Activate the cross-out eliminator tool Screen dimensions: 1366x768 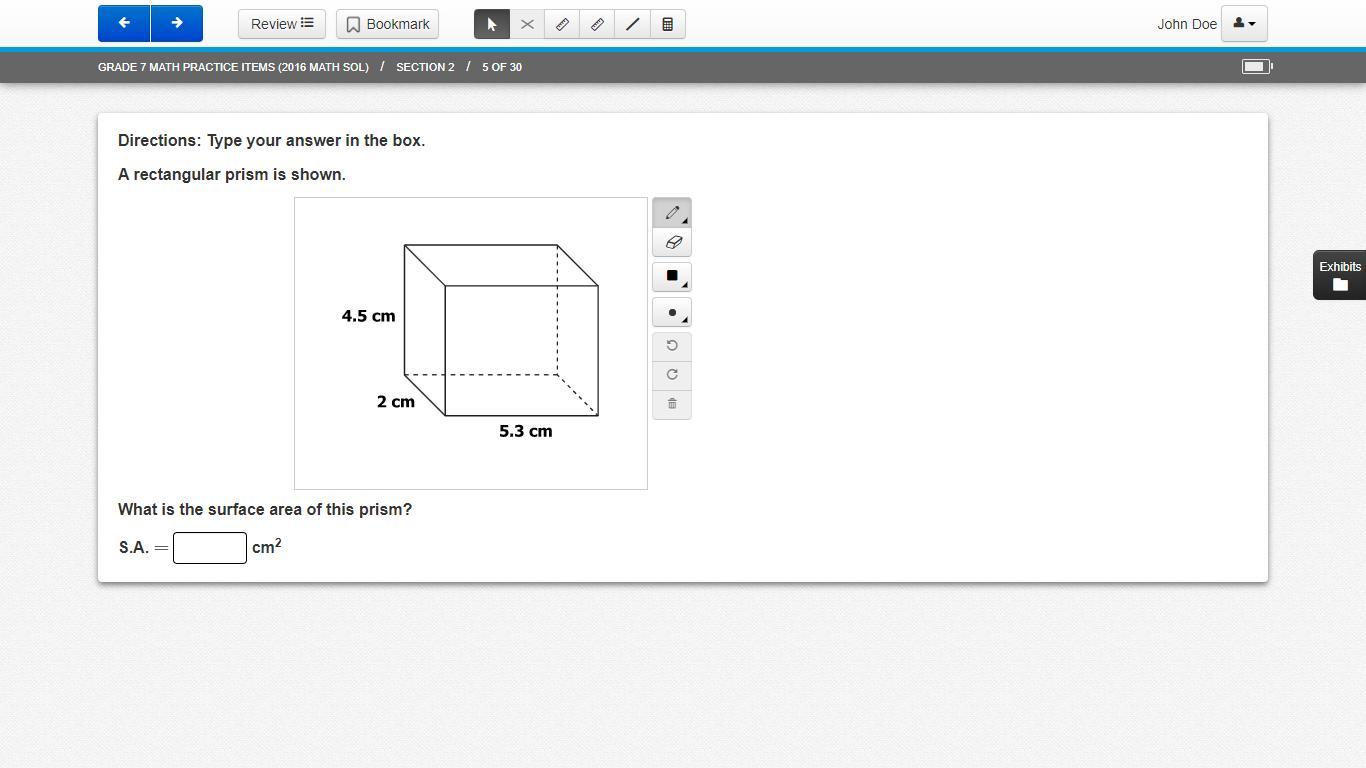click(527, 24)
